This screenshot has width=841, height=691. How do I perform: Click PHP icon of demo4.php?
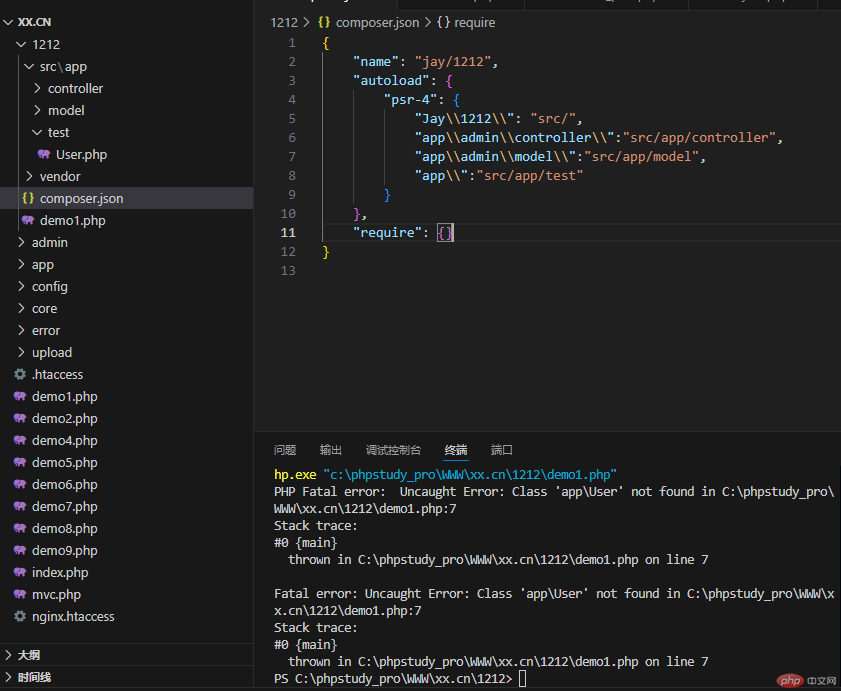pyautogui.click(x=20, y=440)
